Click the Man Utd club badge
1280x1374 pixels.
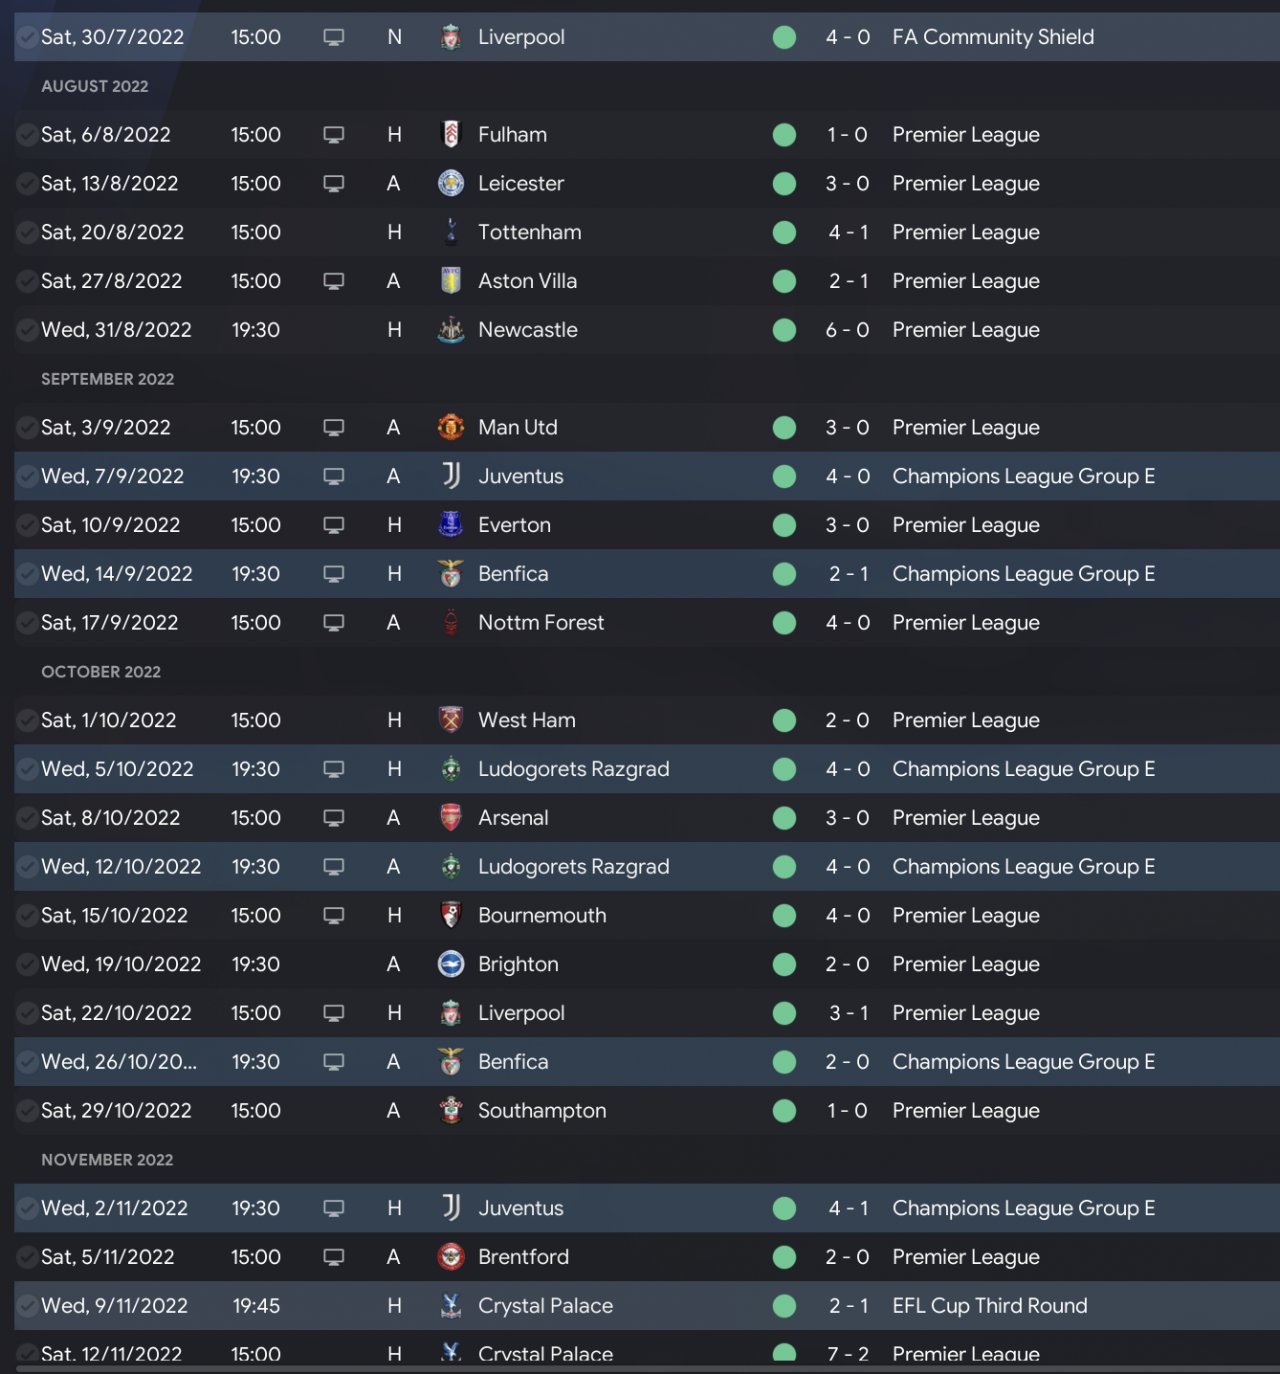click(451, 427)
